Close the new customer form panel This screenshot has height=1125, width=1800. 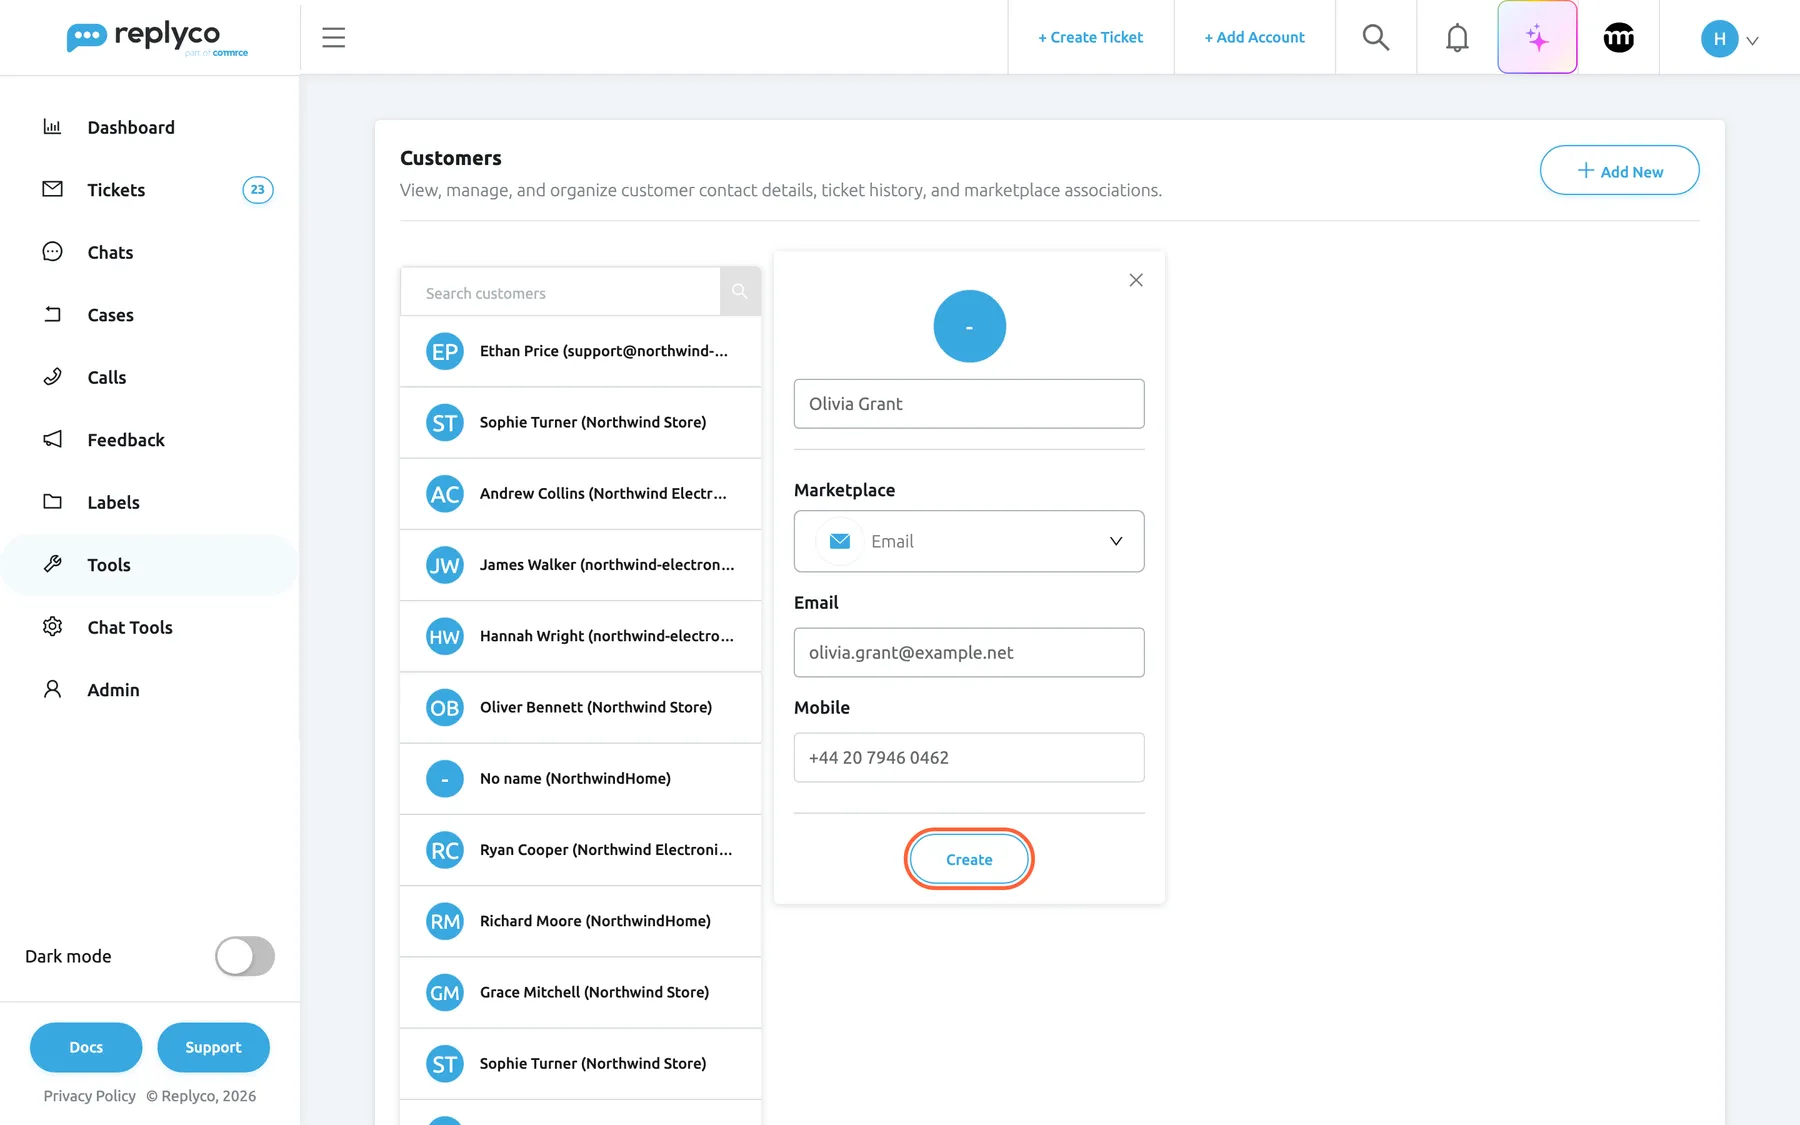1136,280
